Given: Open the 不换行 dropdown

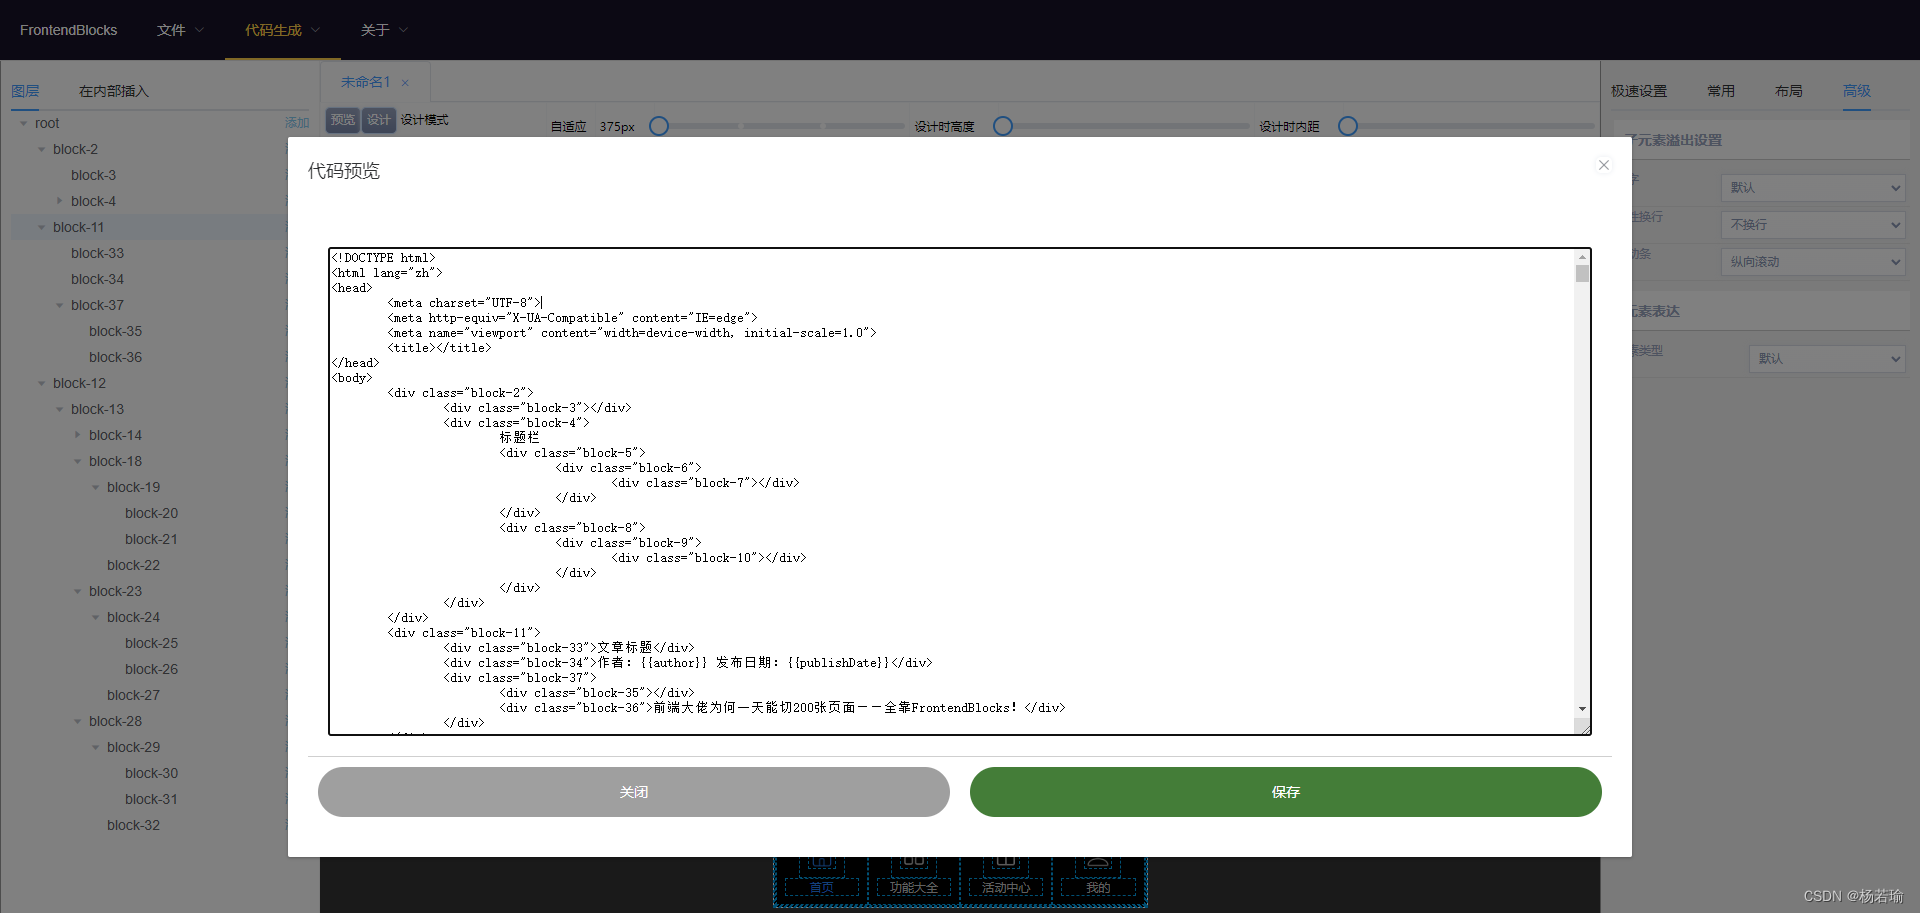Looking at the screenshot, I should (x=1812, y=225).
